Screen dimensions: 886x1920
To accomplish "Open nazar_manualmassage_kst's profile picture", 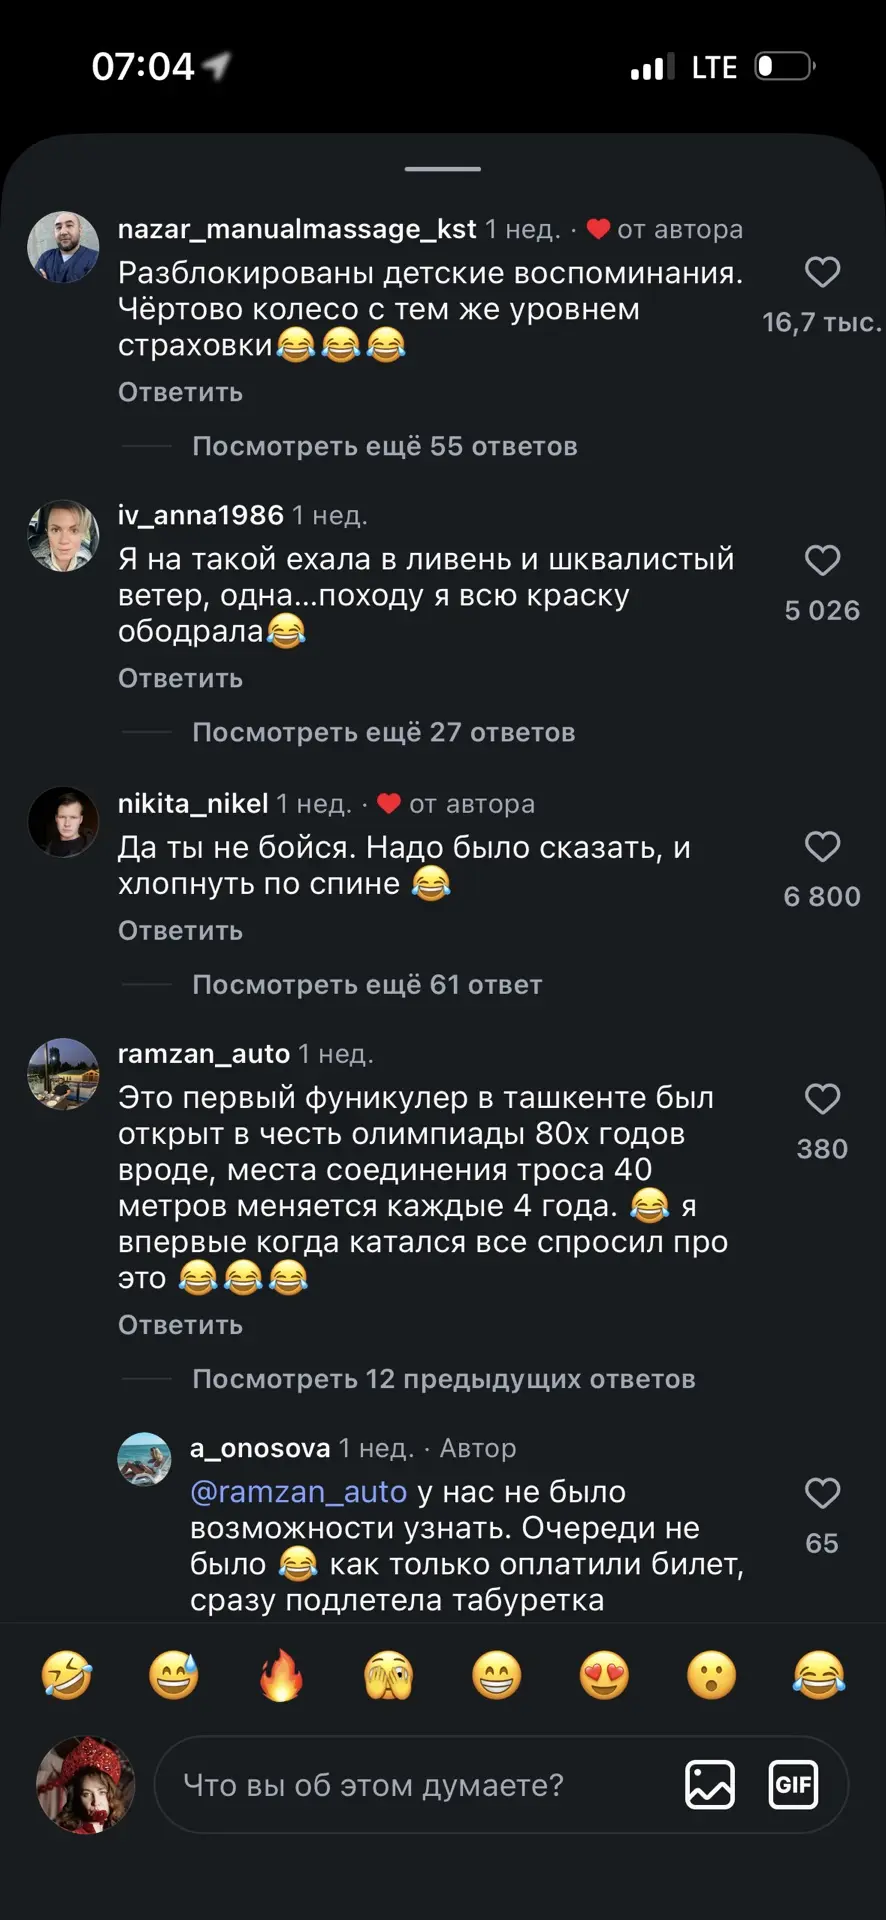I will click(x=63, y=247).
